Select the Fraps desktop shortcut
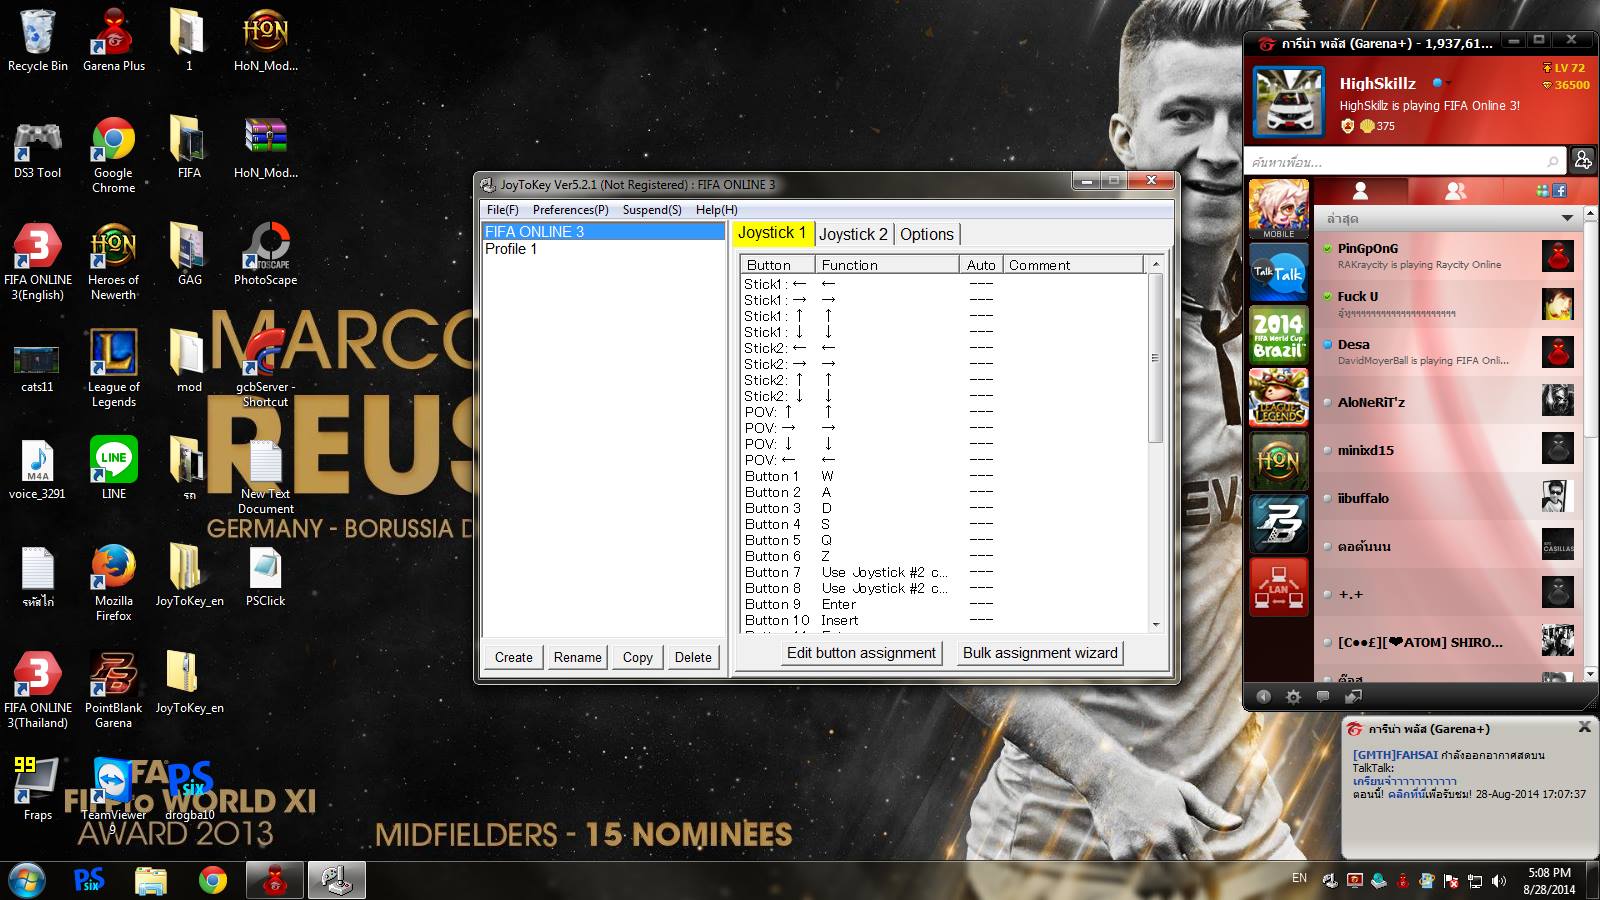The width and height of the screenshot is (1600, 900). point(38,790)
